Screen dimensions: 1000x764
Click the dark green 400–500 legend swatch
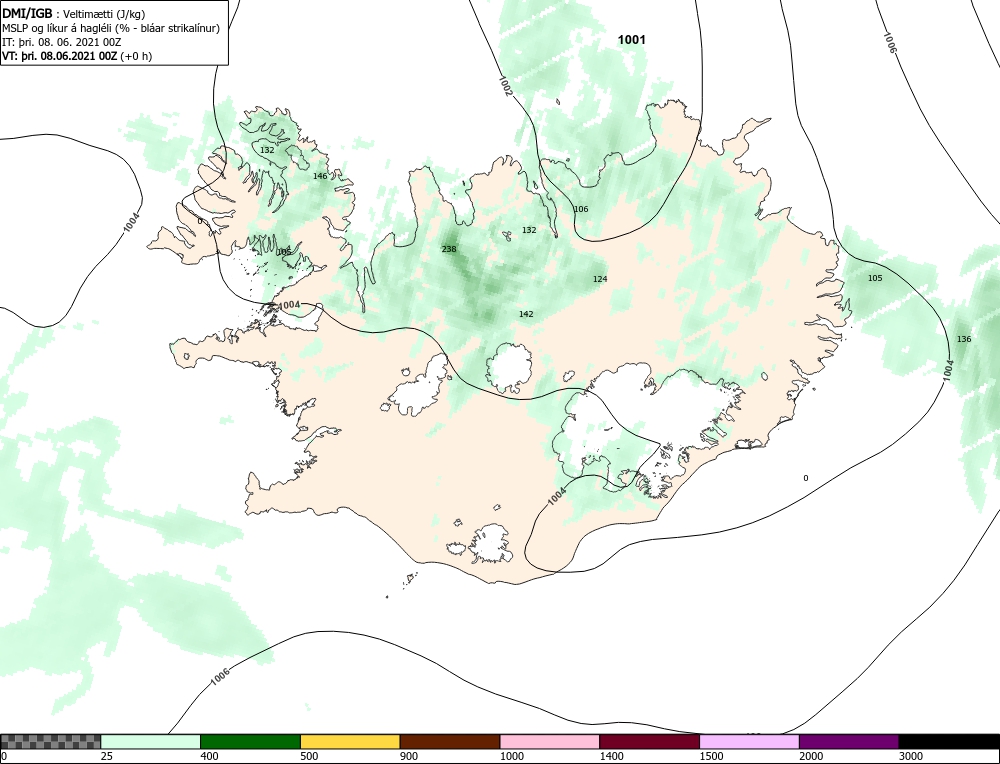pyautogui.click(x=251, y=742)
